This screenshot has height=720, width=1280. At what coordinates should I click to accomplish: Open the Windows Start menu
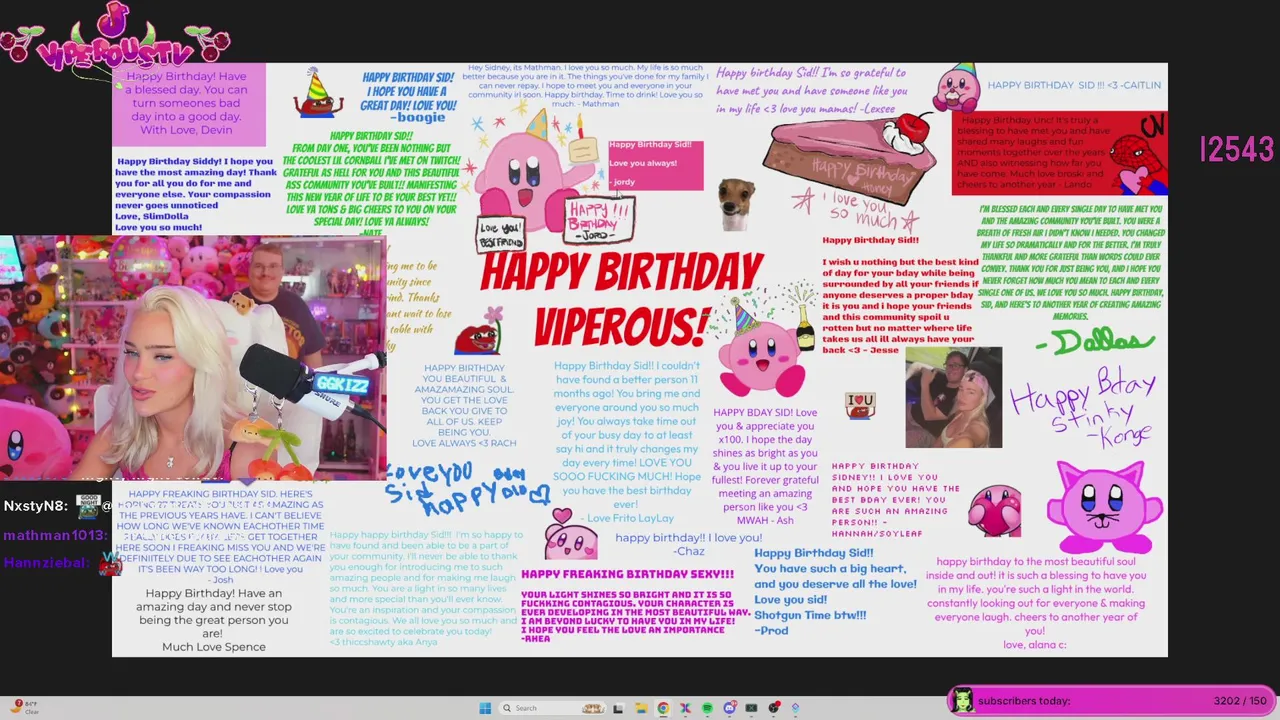(485, 708)
